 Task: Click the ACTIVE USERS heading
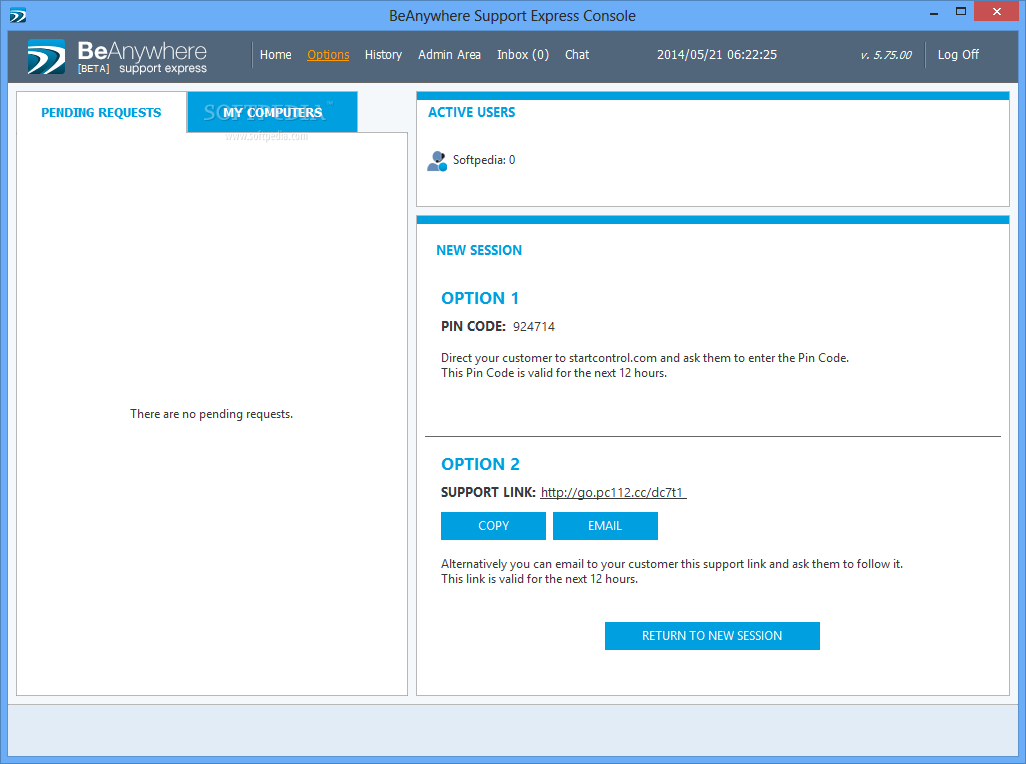point(471,113)
